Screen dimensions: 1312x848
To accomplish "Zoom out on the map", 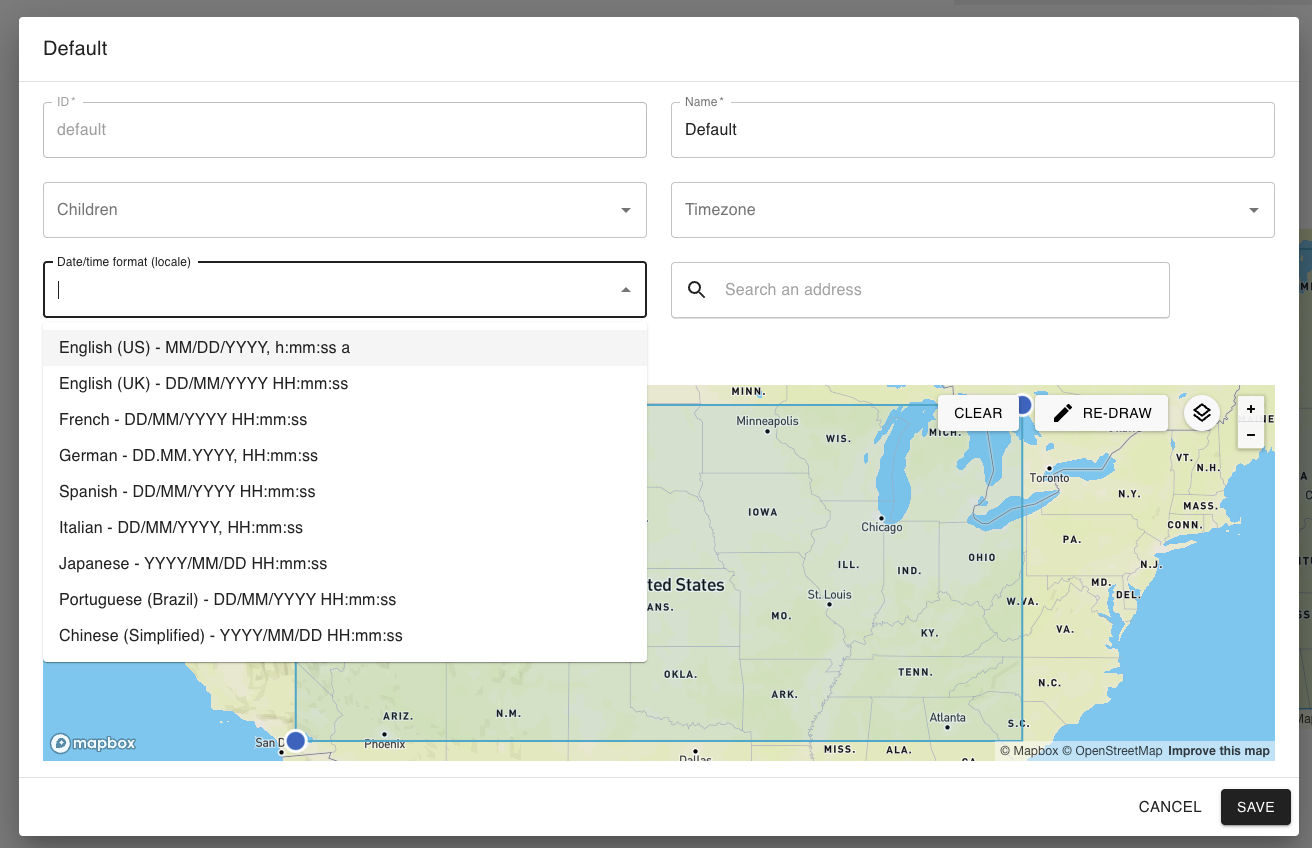I will (1251, 435).
